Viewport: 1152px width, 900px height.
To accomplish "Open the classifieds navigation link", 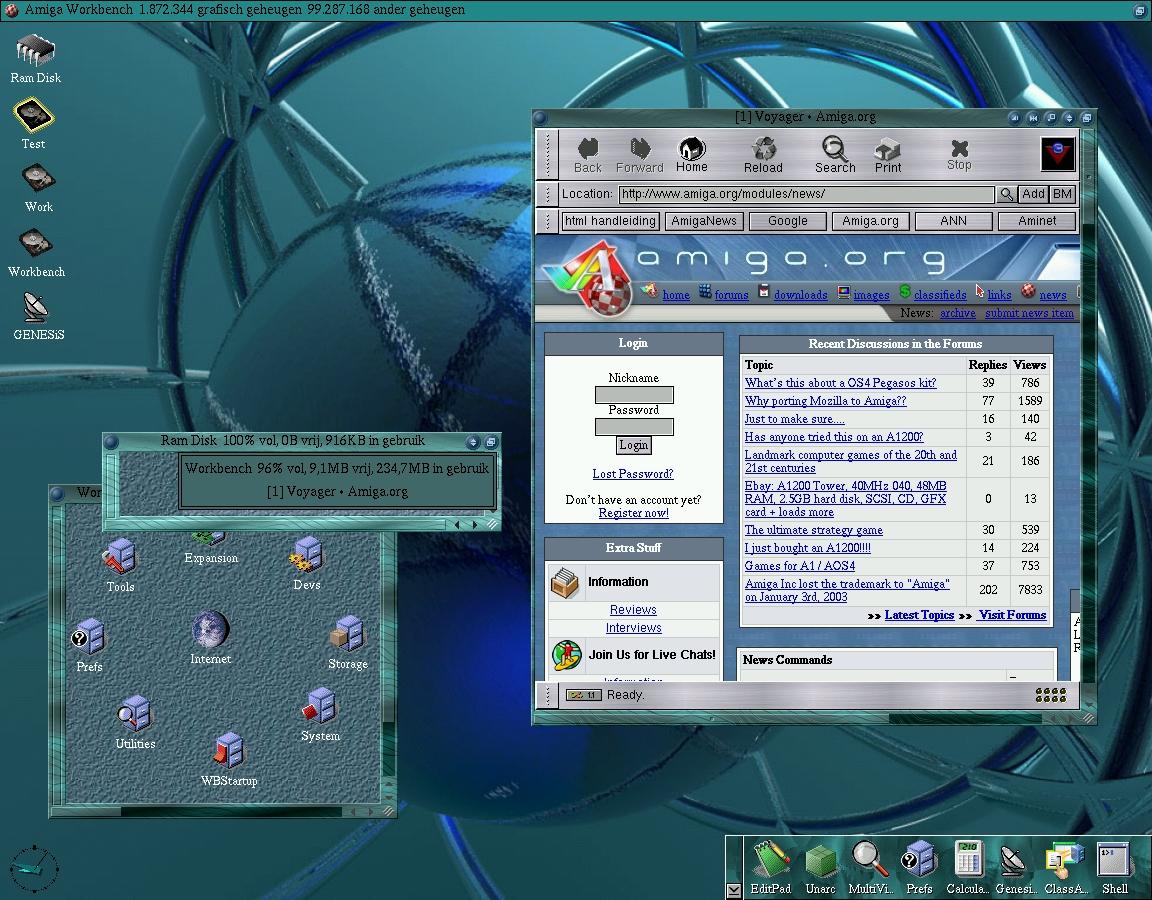I will tap(940, 295).
